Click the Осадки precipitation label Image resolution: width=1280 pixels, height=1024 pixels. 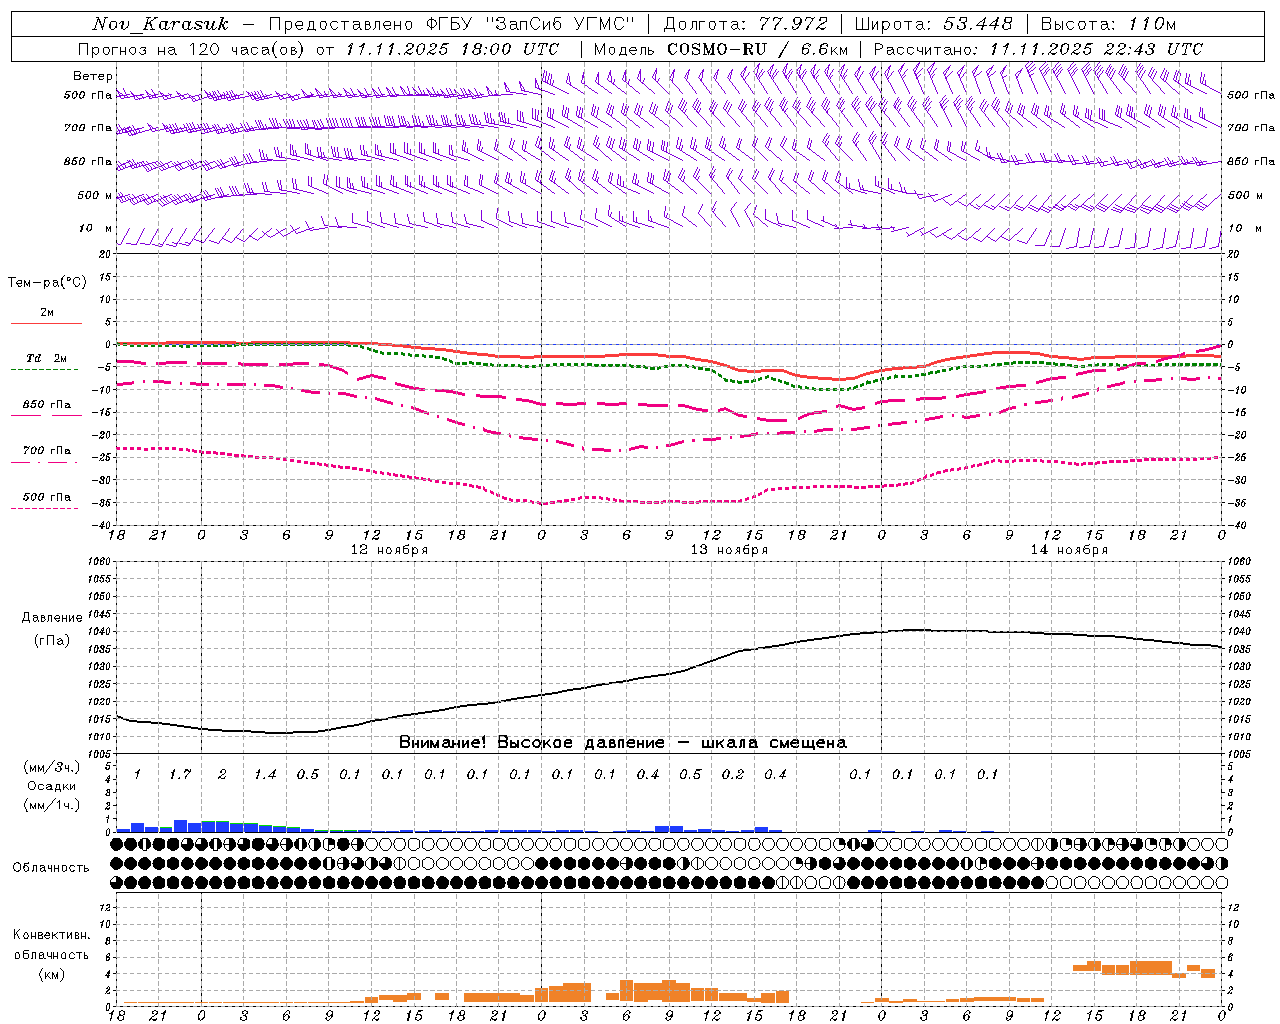(x=52, y=786)
